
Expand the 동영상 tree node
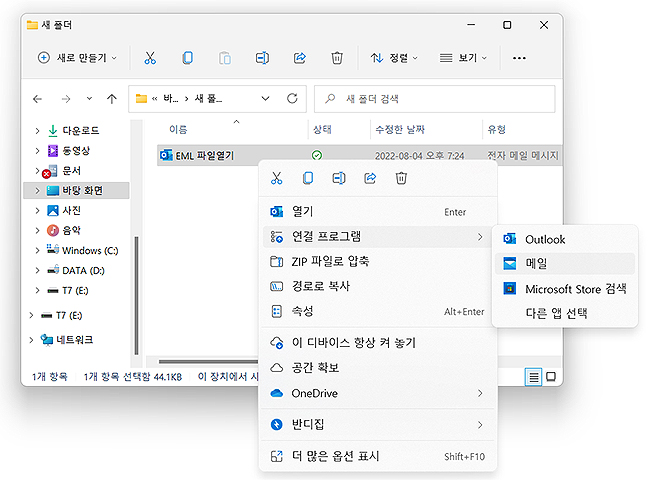37,151
